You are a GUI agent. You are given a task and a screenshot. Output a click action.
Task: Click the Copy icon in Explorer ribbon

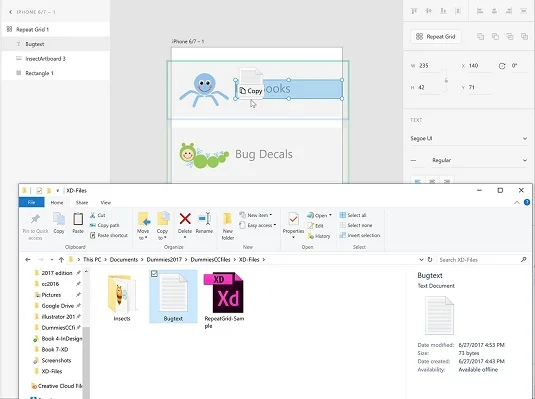tap(59, 218)
